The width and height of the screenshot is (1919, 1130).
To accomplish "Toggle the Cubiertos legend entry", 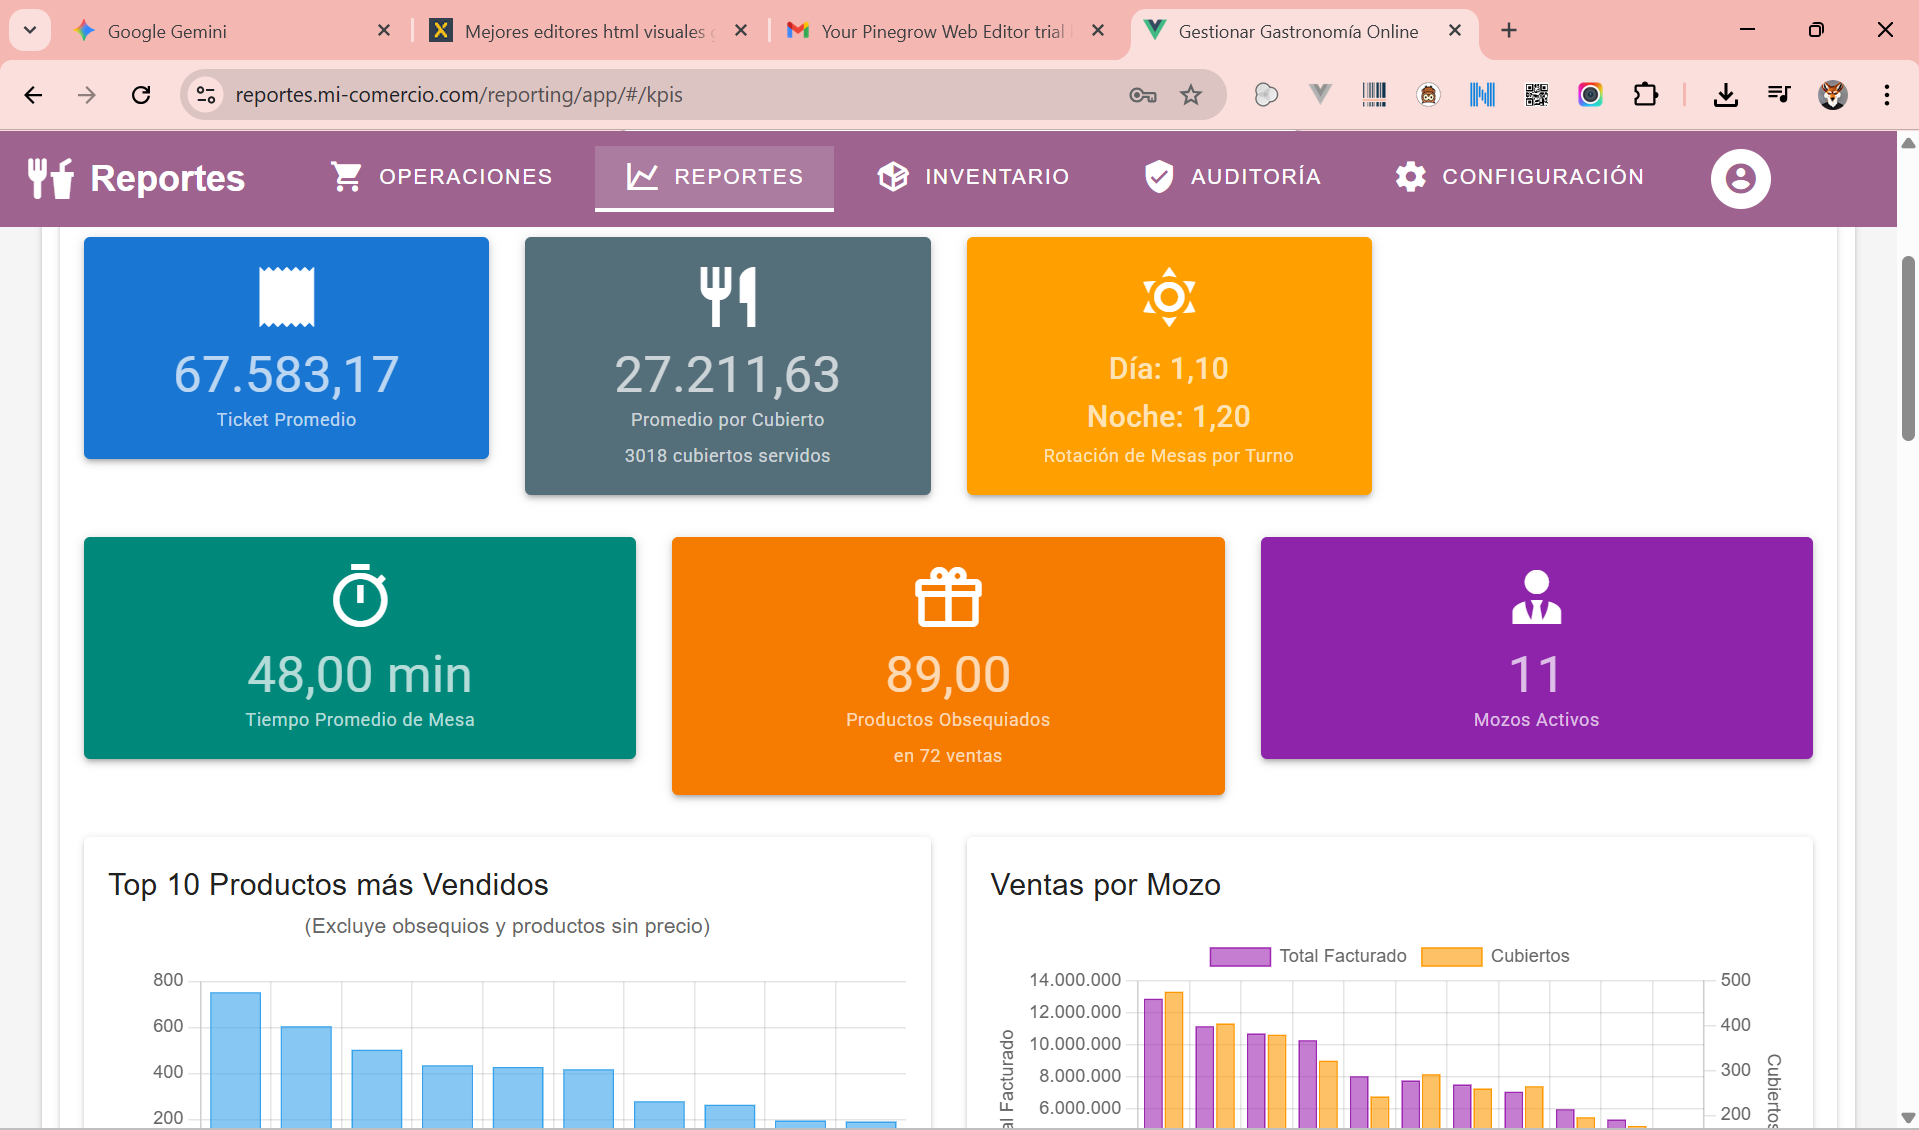I will tap(1496, 955).
